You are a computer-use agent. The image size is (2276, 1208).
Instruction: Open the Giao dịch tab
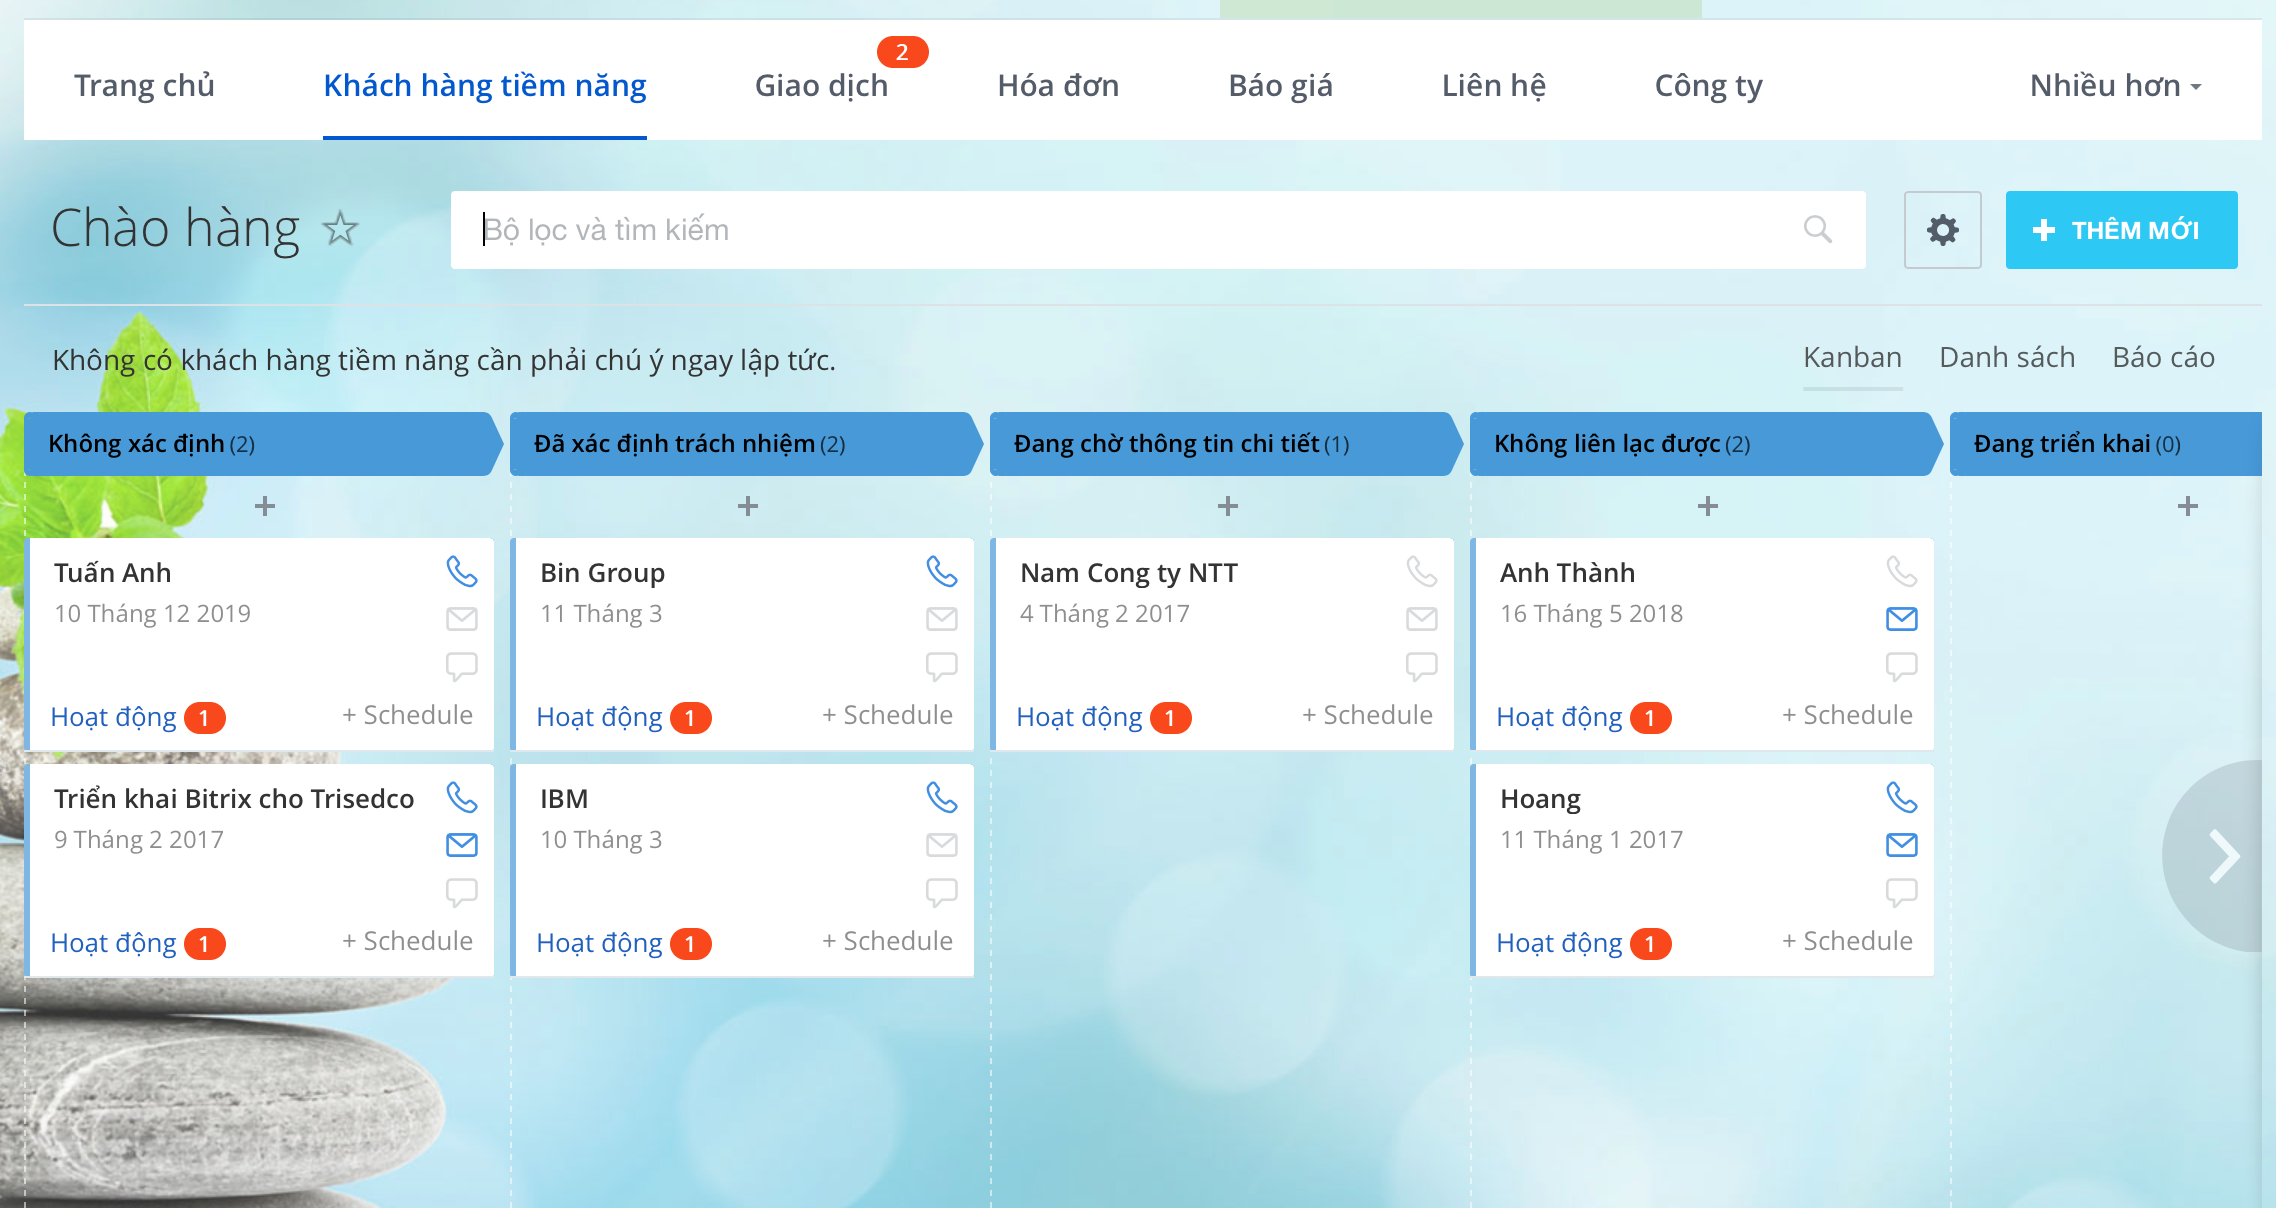pyautogui.click(x=821, y=86)
